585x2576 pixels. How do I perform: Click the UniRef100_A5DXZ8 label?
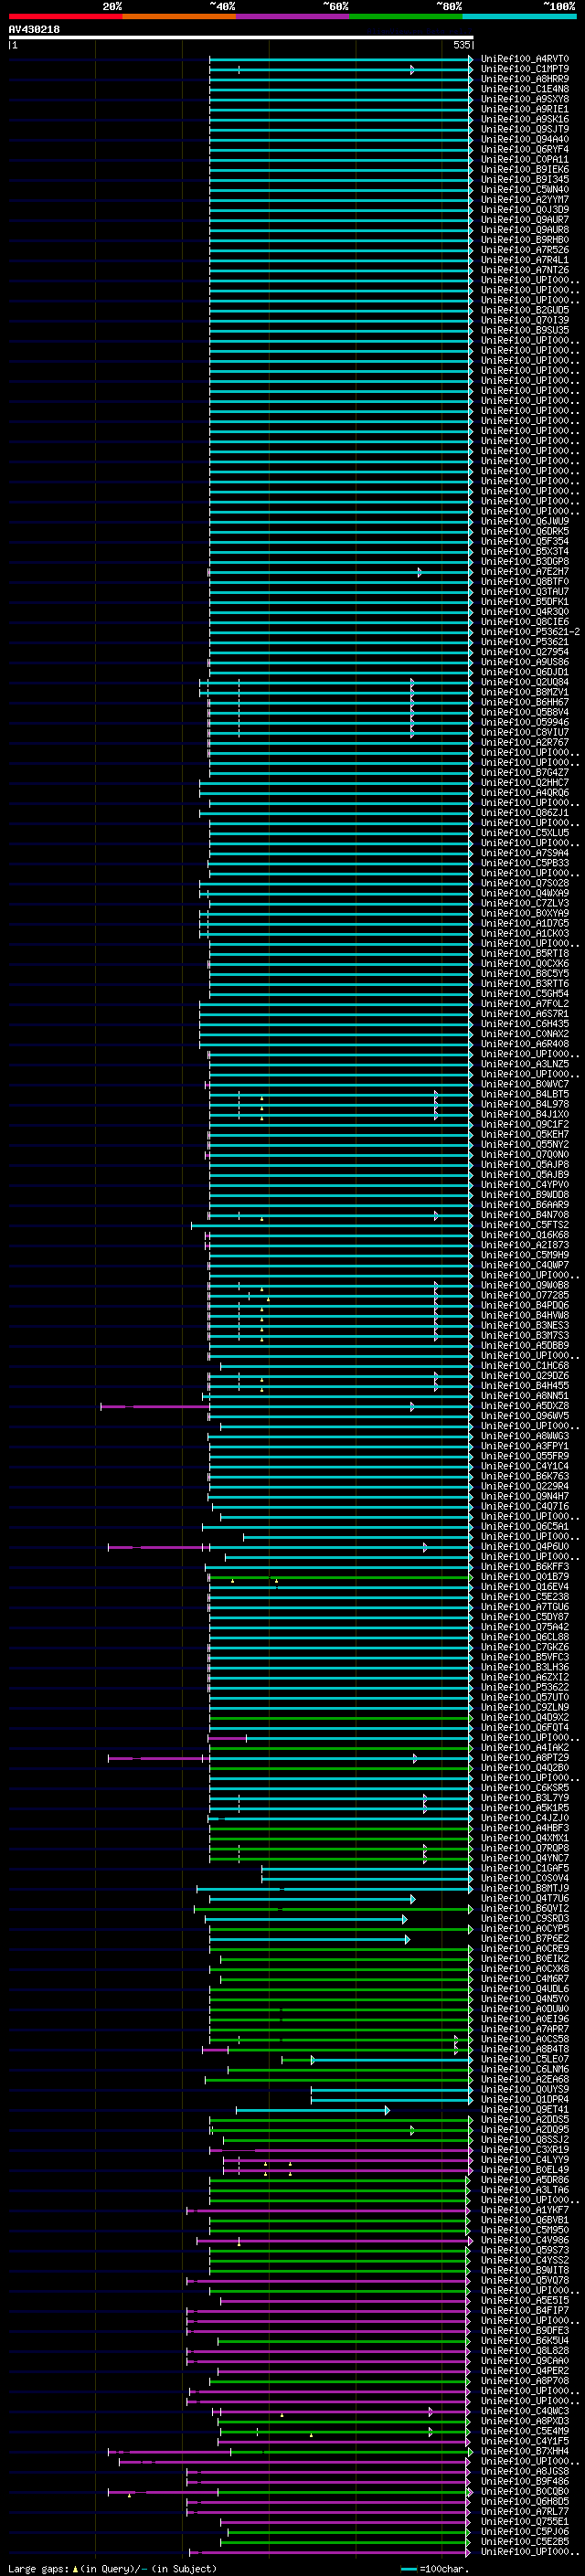point(525,1406)
